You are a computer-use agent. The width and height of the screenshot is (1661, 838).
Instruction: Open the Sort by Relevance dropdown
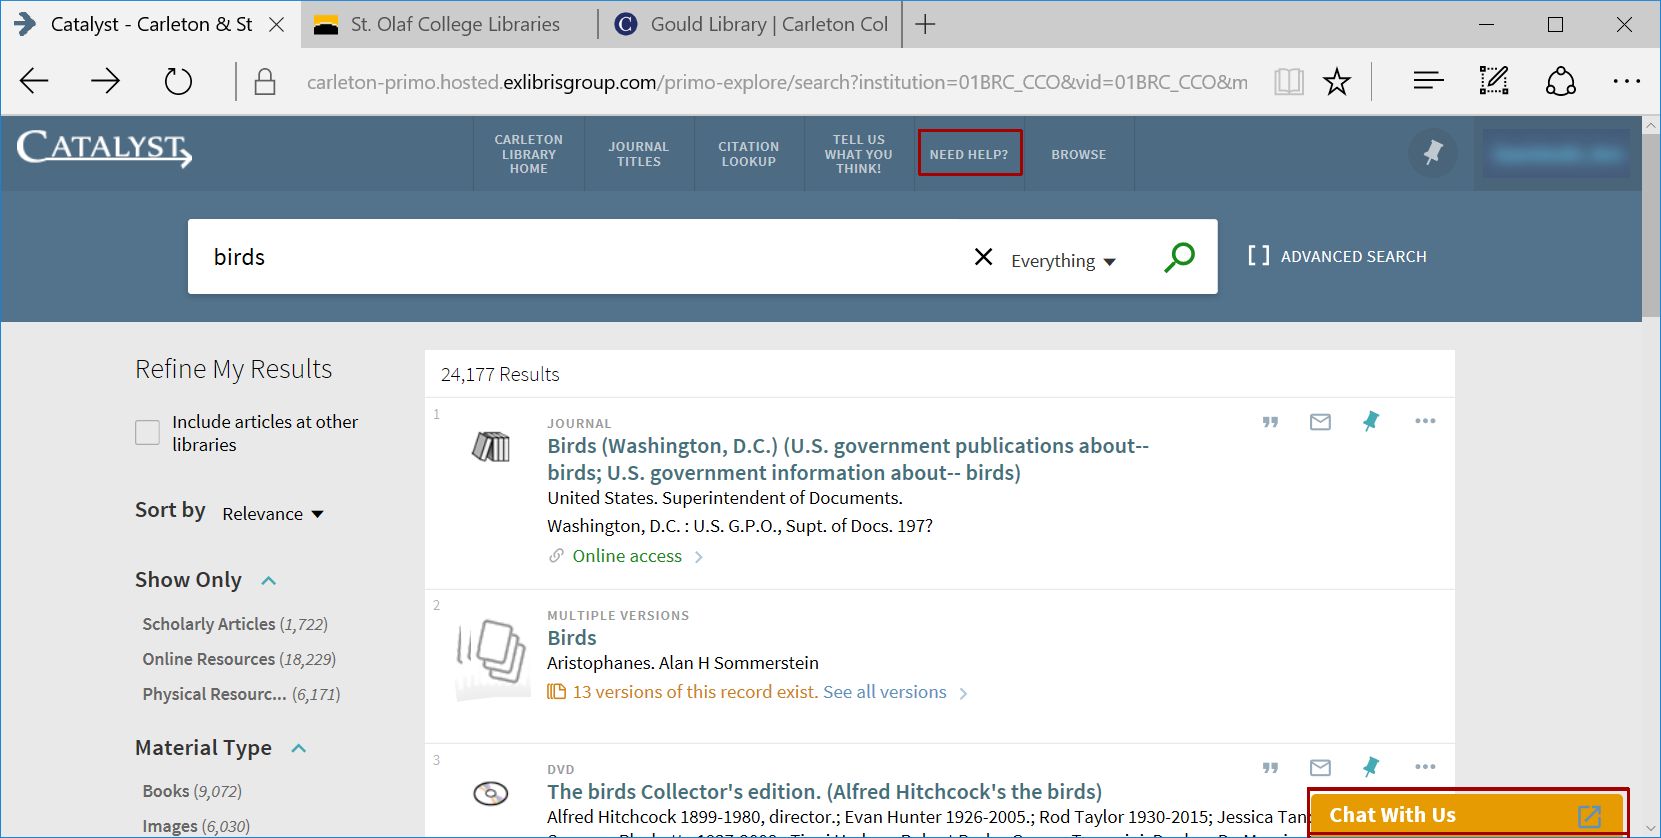[x=273, y=514]
